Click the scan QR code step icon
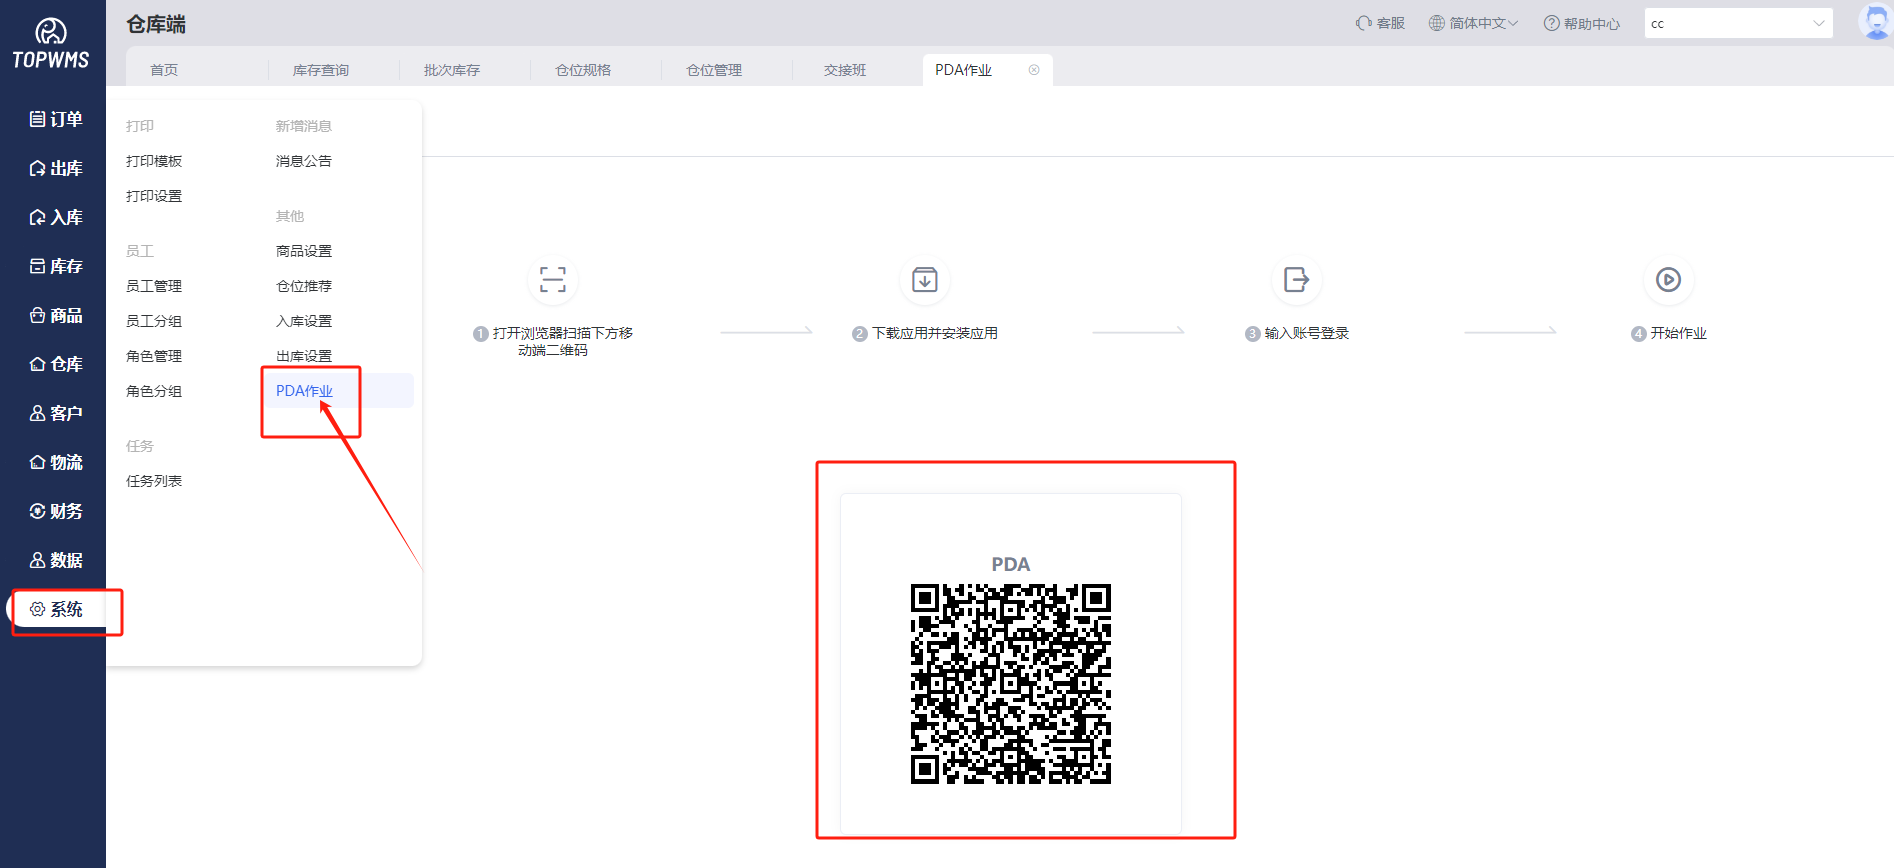This screenshot has height=868, width=1894. click(x=553, y=279)
